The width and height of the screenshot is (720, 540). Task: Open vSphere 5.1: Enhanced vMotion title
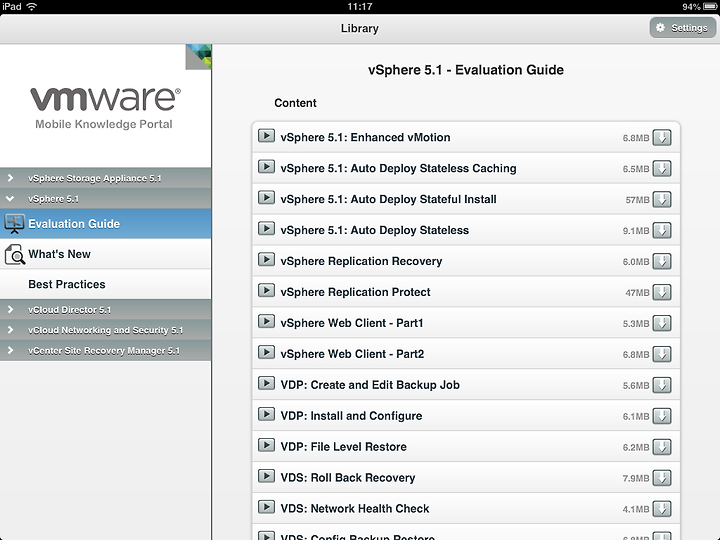[x=365, y=137]
